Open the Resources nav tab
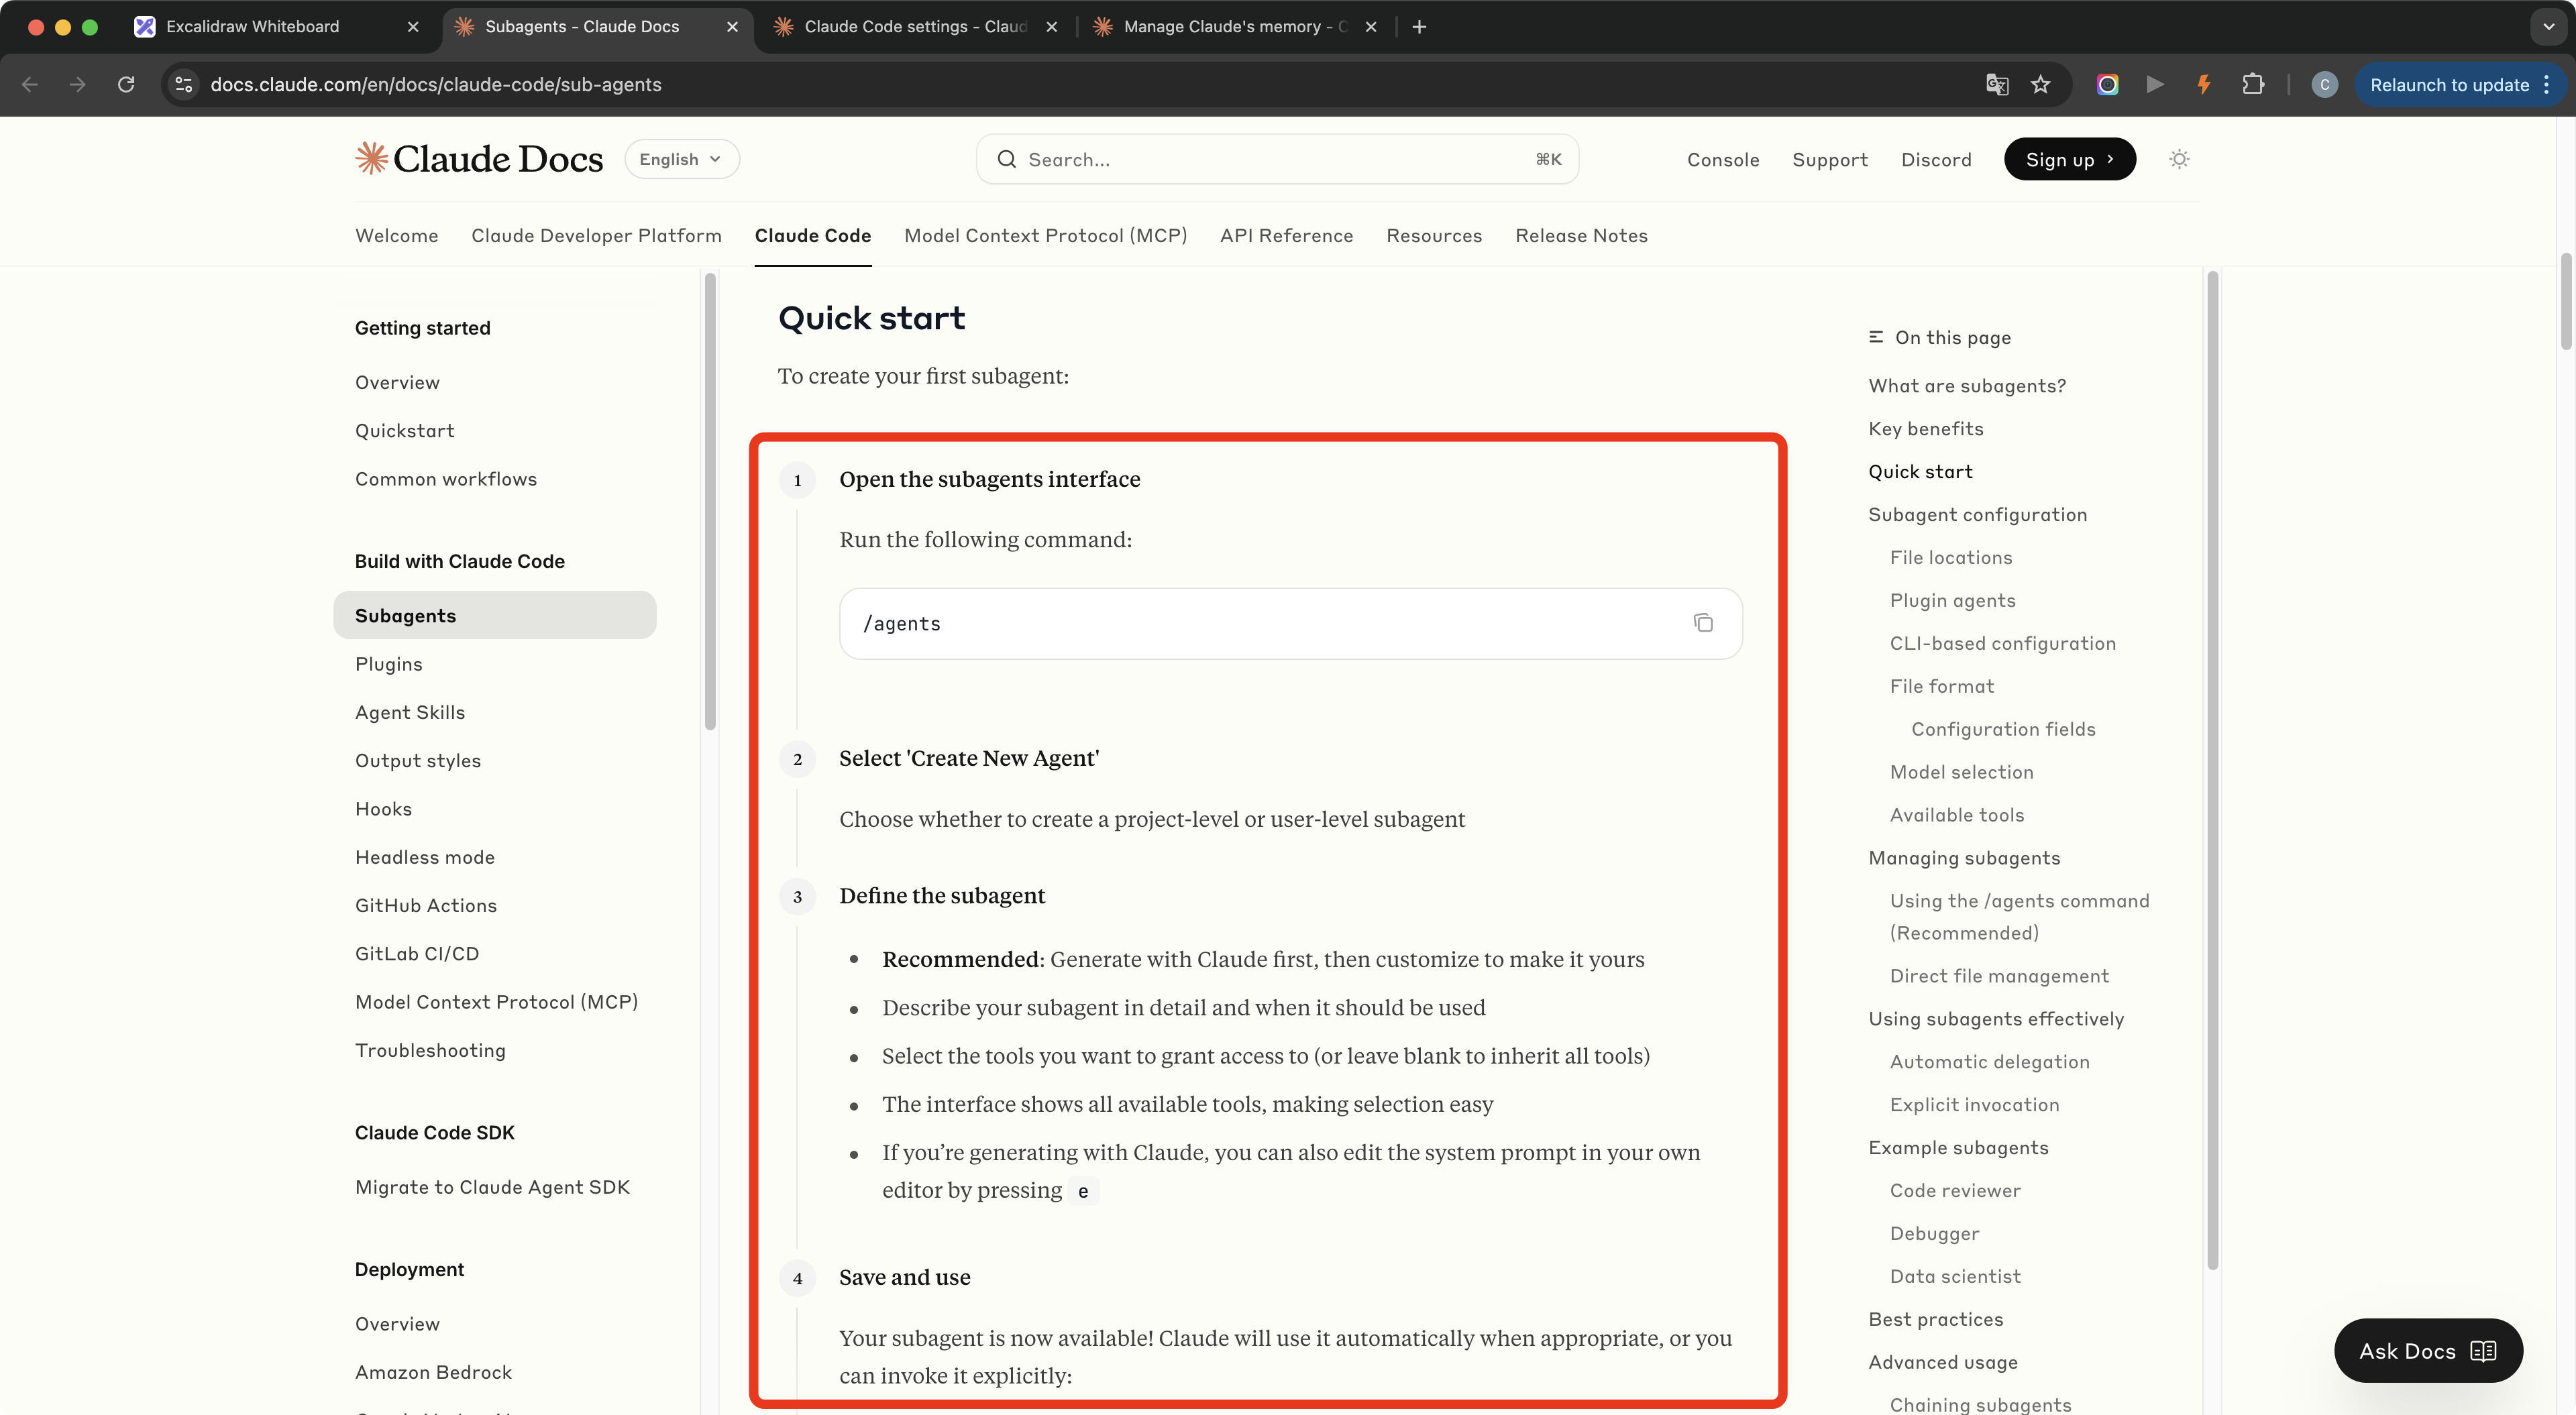This screenshot has height=1415, width=2576. pos(1434,236)
